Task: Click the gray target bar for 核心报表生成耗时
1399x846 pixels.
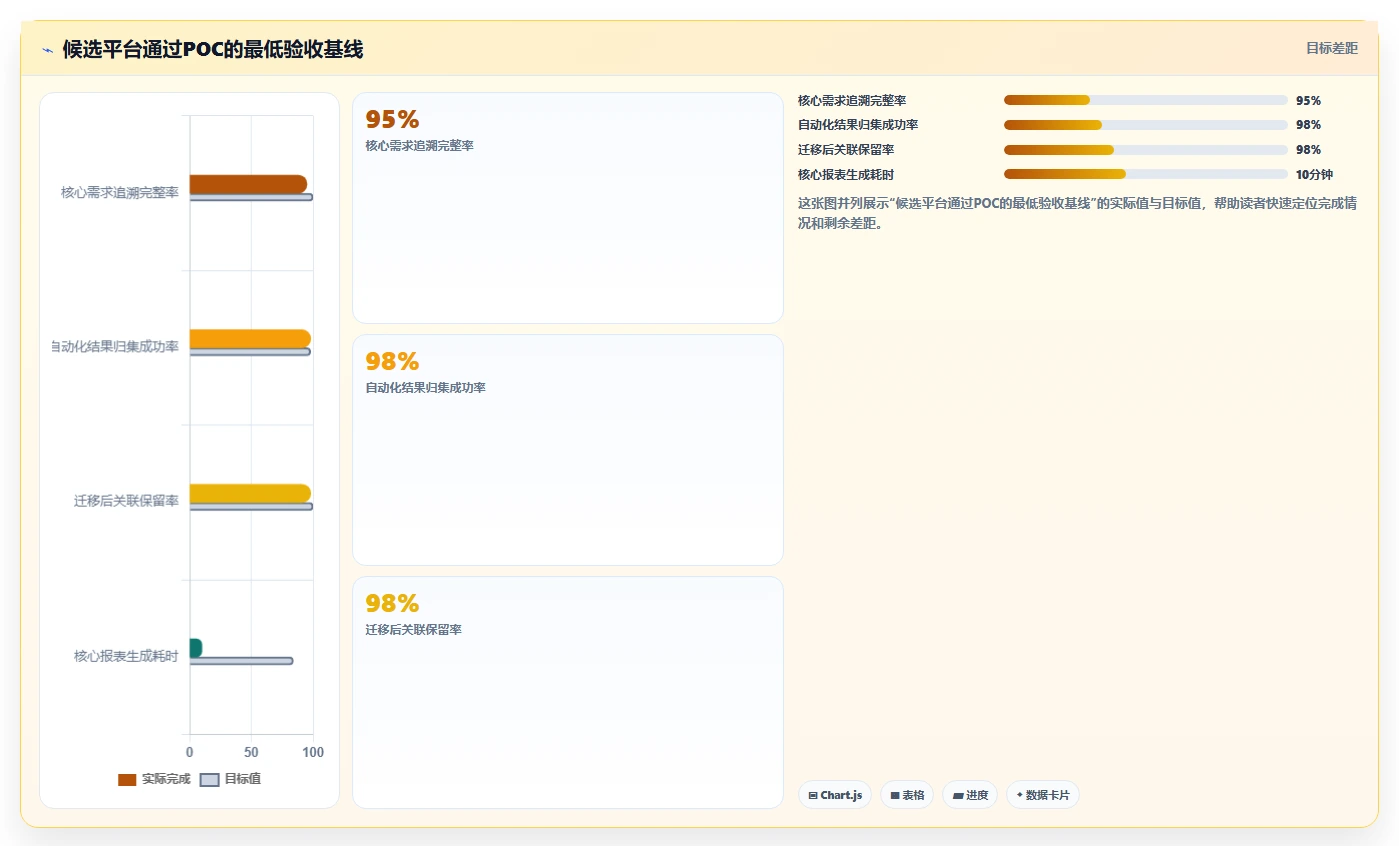Action: (241, 661)
